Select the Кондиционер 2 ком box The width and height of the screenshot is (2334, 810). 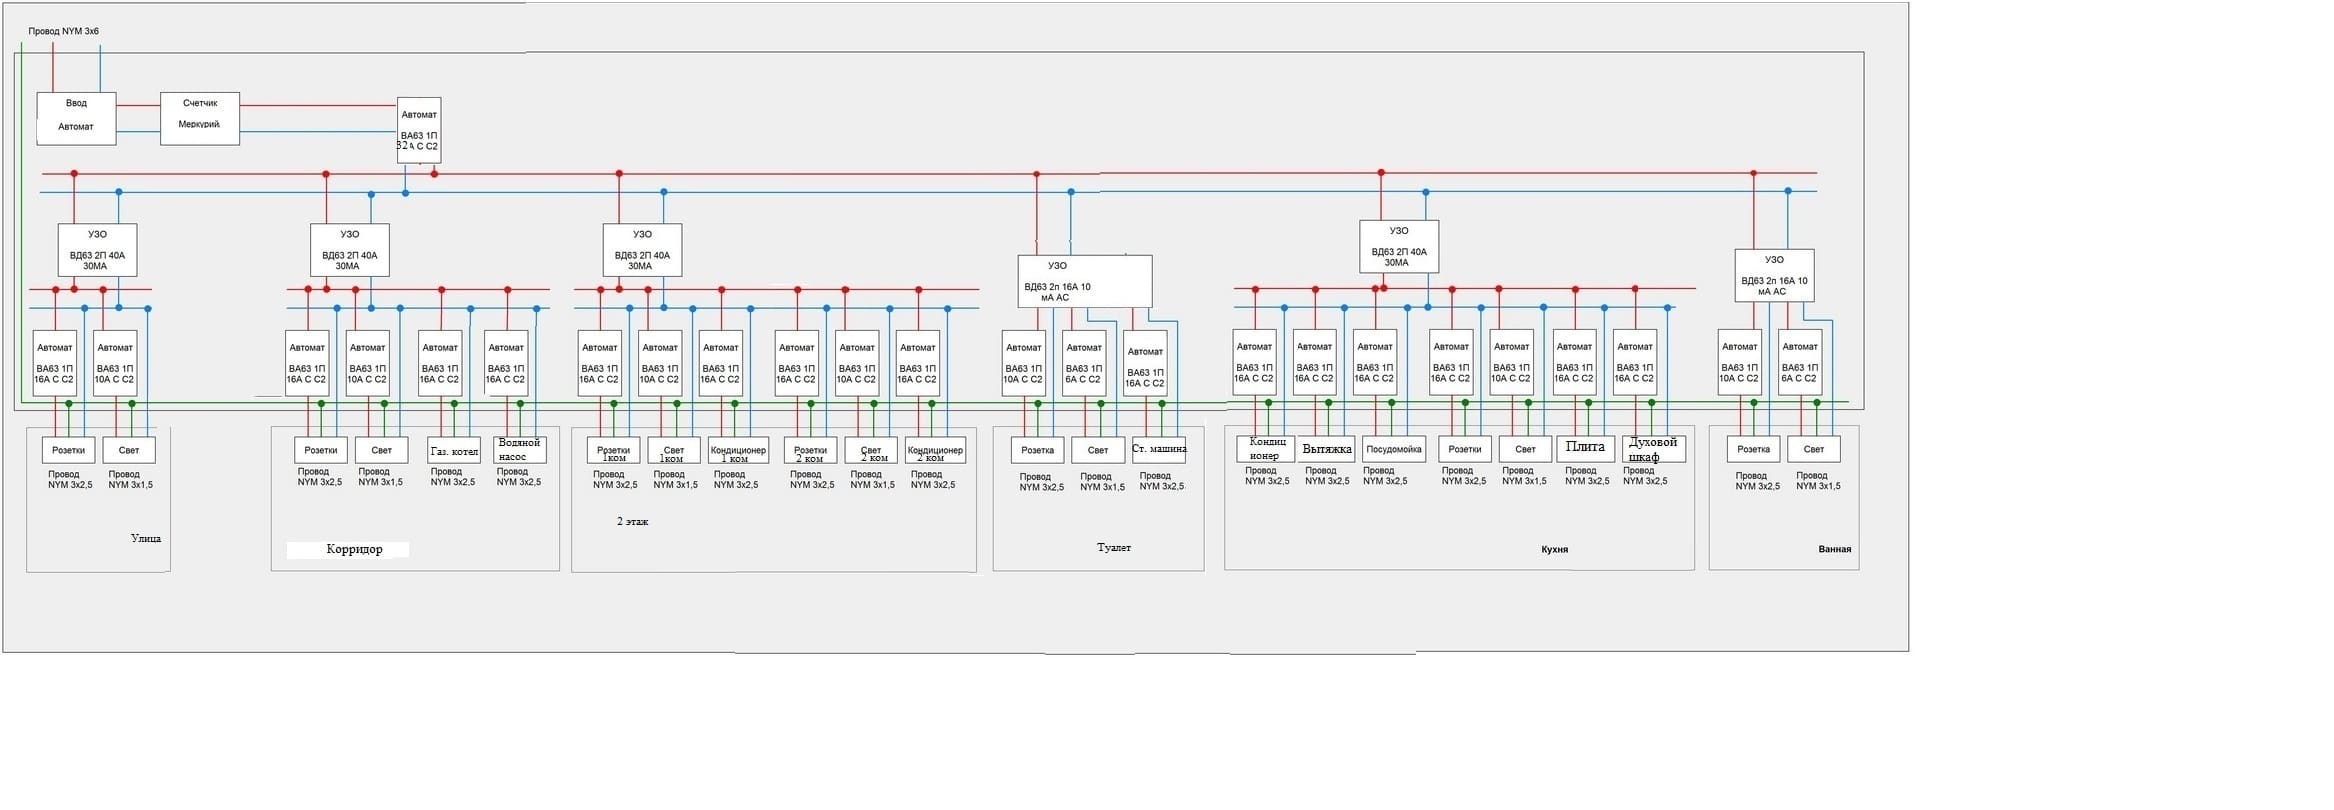[935, 451]
